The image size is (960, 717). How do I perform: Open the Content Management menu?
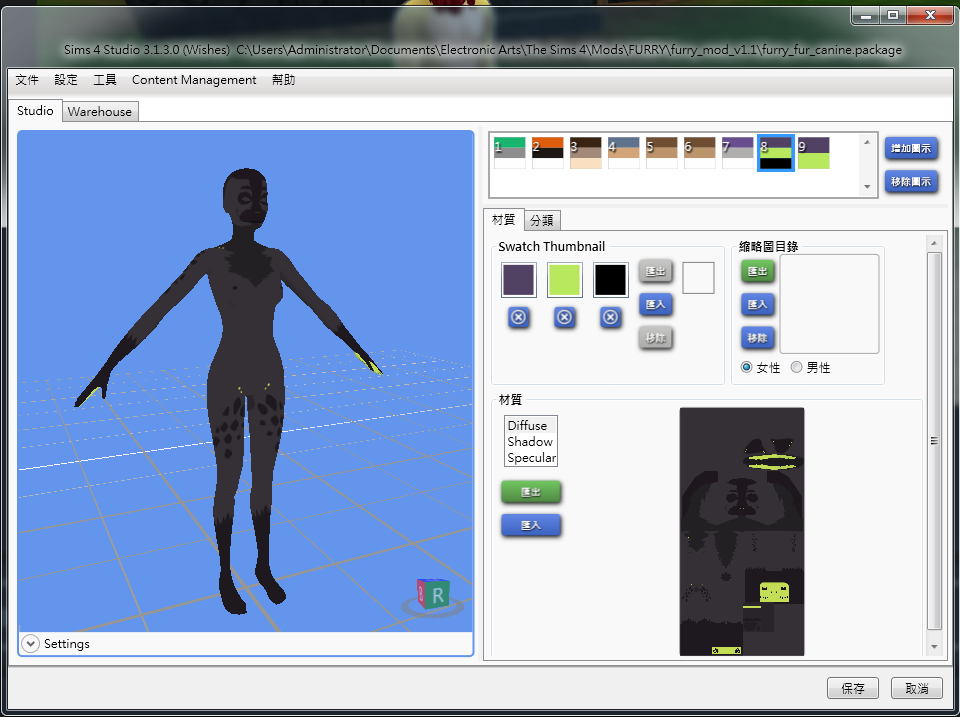tap(194, 80)
